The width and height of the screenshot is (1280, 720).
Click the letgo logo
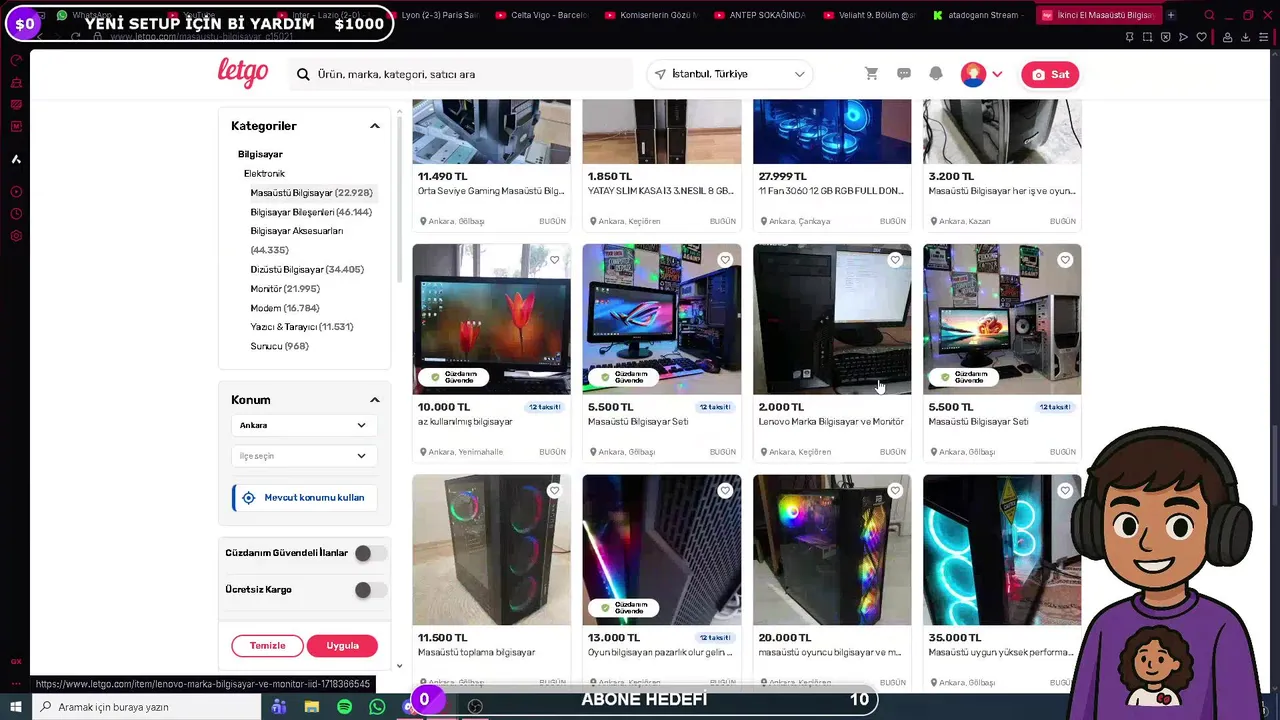243,73
